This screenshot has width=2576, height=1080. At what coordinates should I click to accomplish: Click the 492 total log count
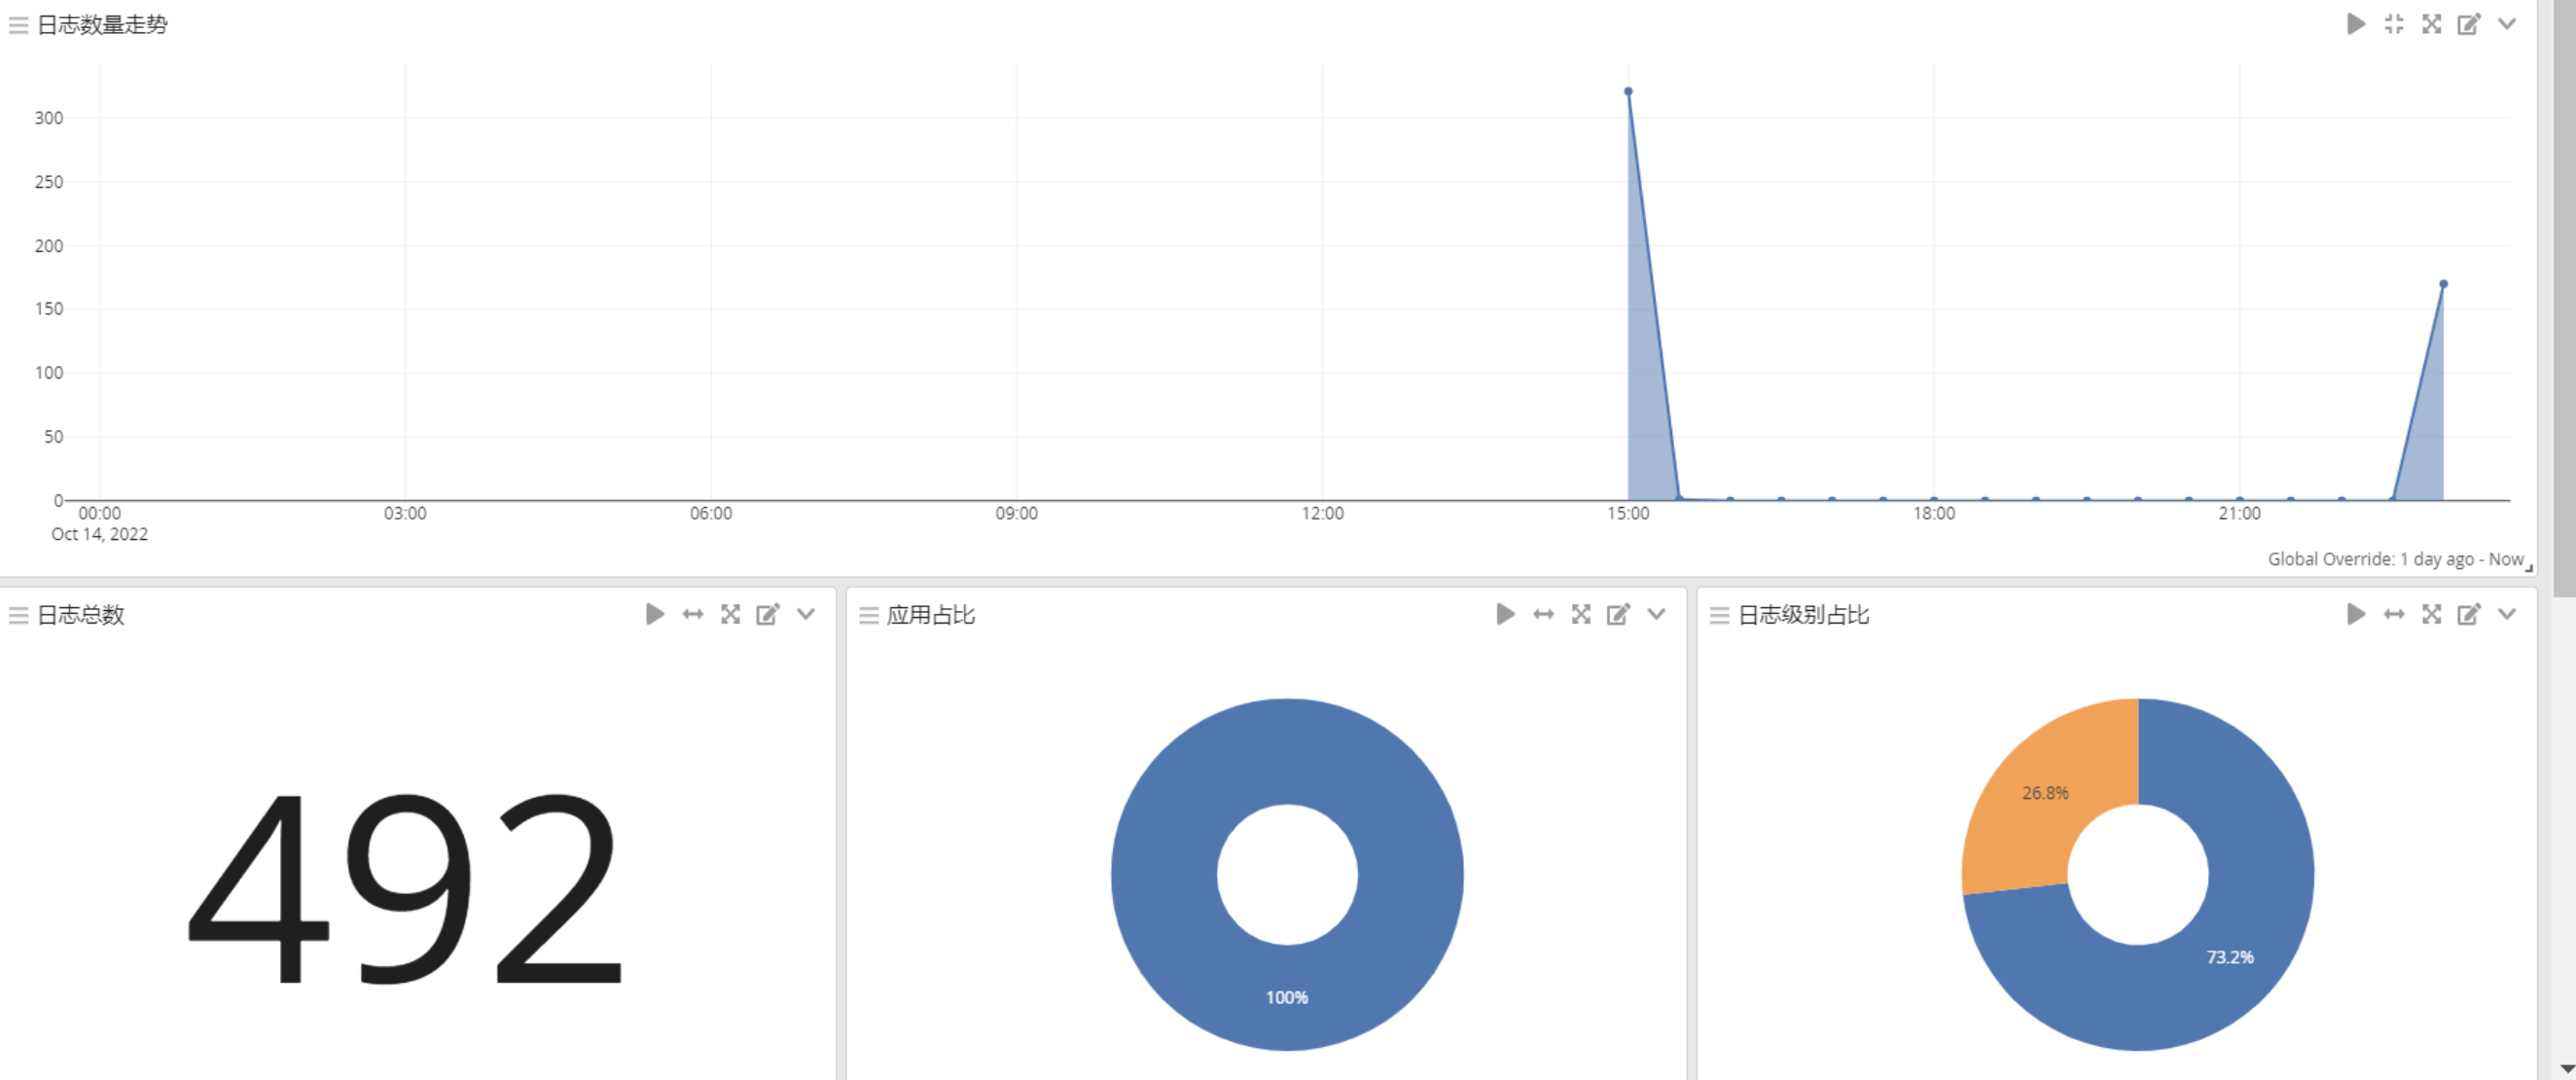[x=405, y=888]
